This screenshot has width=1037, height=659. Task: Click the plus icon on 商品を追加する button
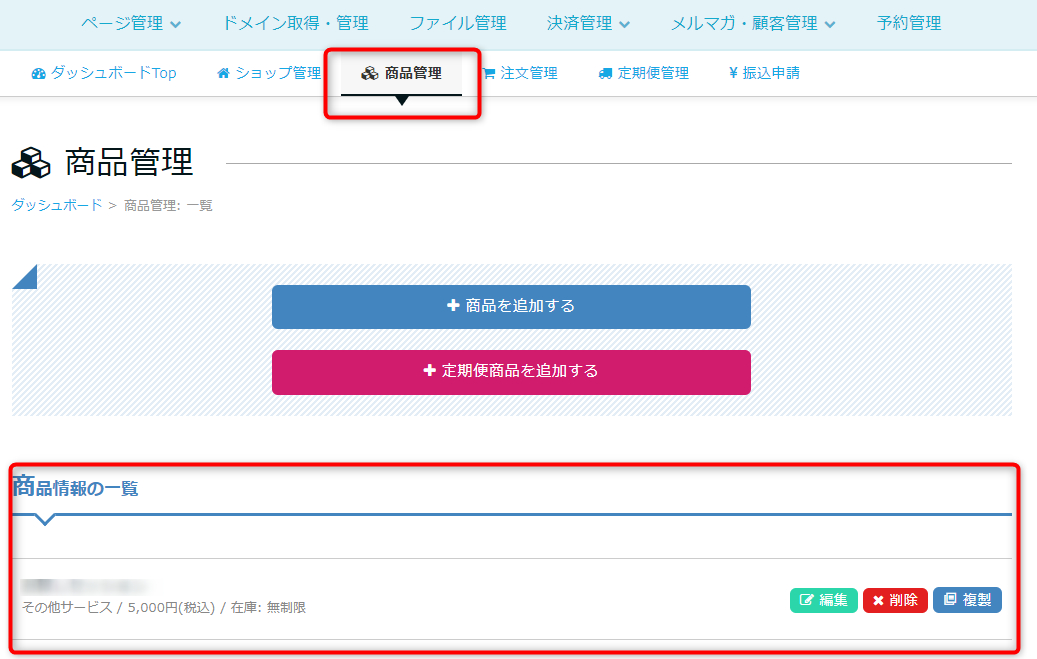(x=453, y=305)
